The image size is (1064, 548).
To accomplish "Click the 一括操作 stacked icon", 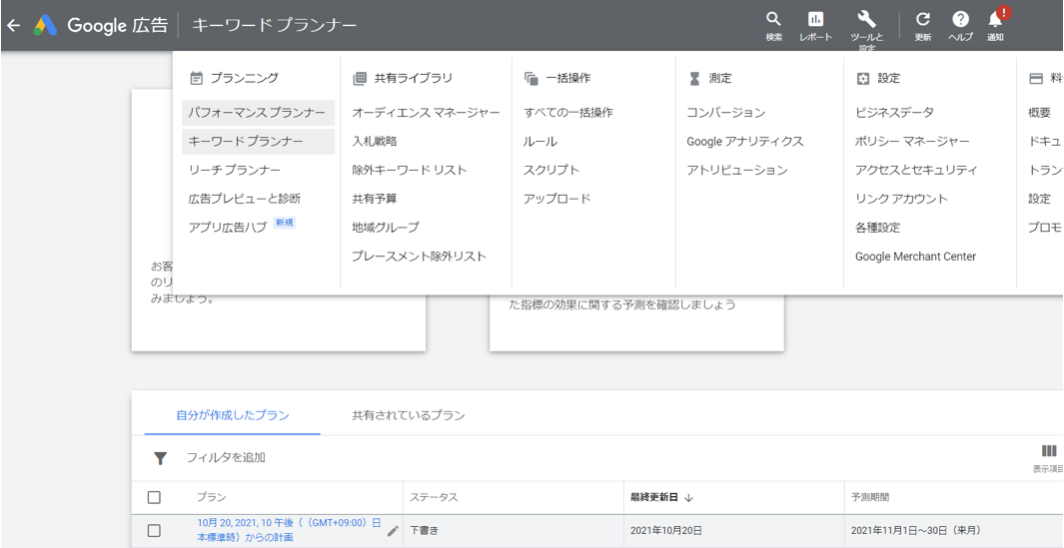I will (x=531, y=79).
